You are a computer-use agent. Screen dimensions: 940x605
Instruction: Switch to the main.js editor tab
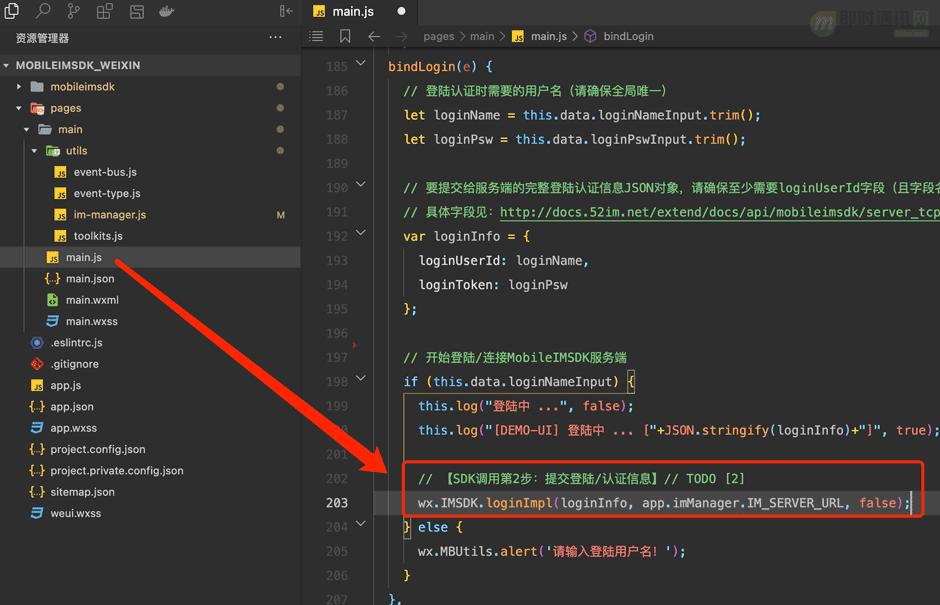[353, 12]
